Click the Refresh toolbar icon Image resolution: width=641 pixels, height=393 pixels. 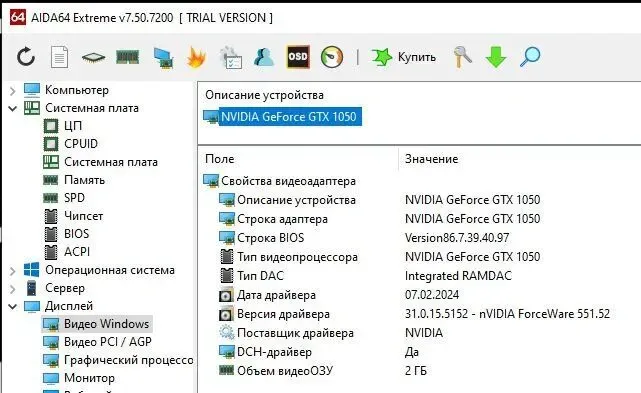click(26, 56)
